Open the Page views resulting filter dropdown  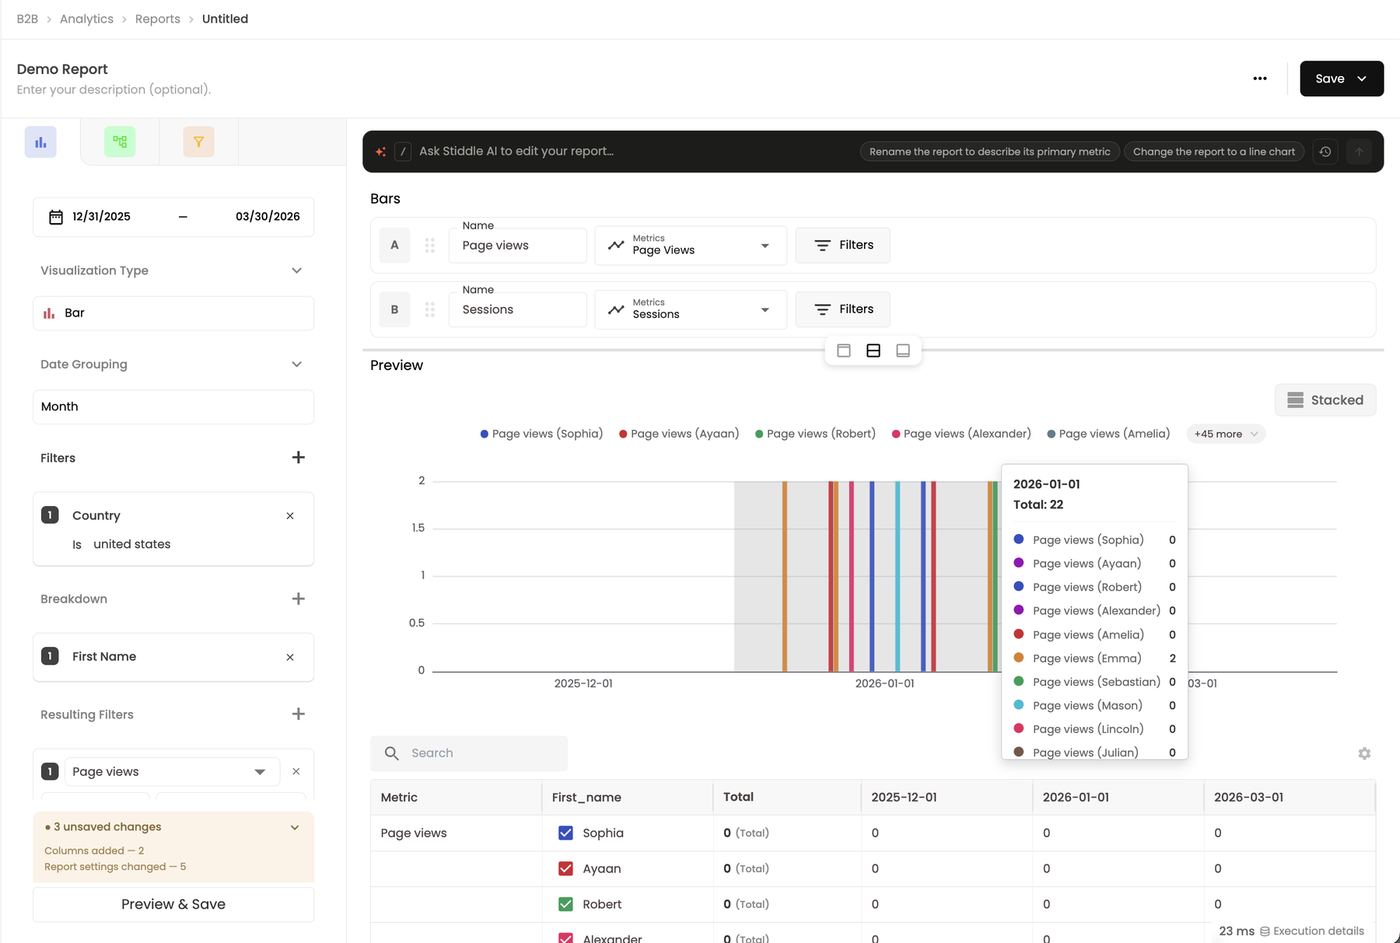click(172, 772)
